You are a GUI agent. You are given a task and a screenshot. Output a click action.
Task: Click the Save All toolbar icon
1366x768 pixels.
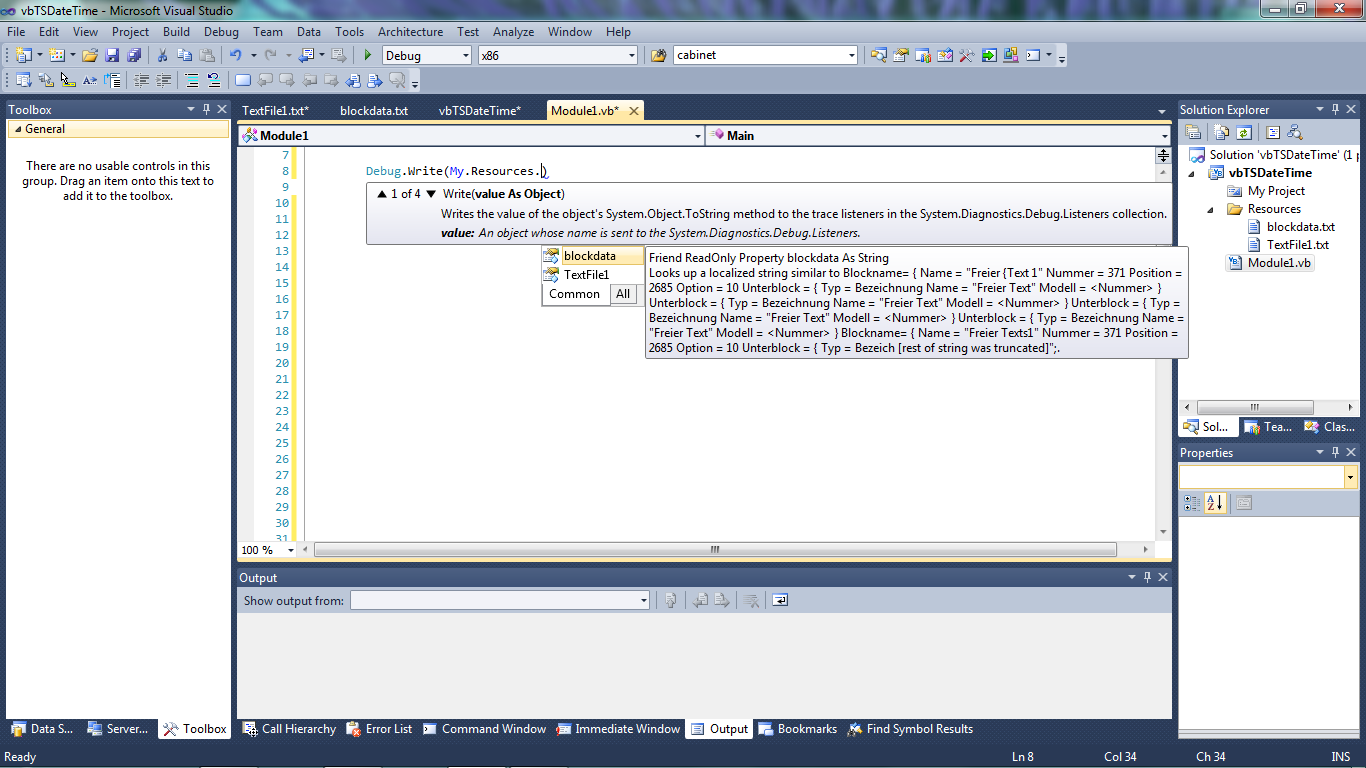[x=133, y=56]
